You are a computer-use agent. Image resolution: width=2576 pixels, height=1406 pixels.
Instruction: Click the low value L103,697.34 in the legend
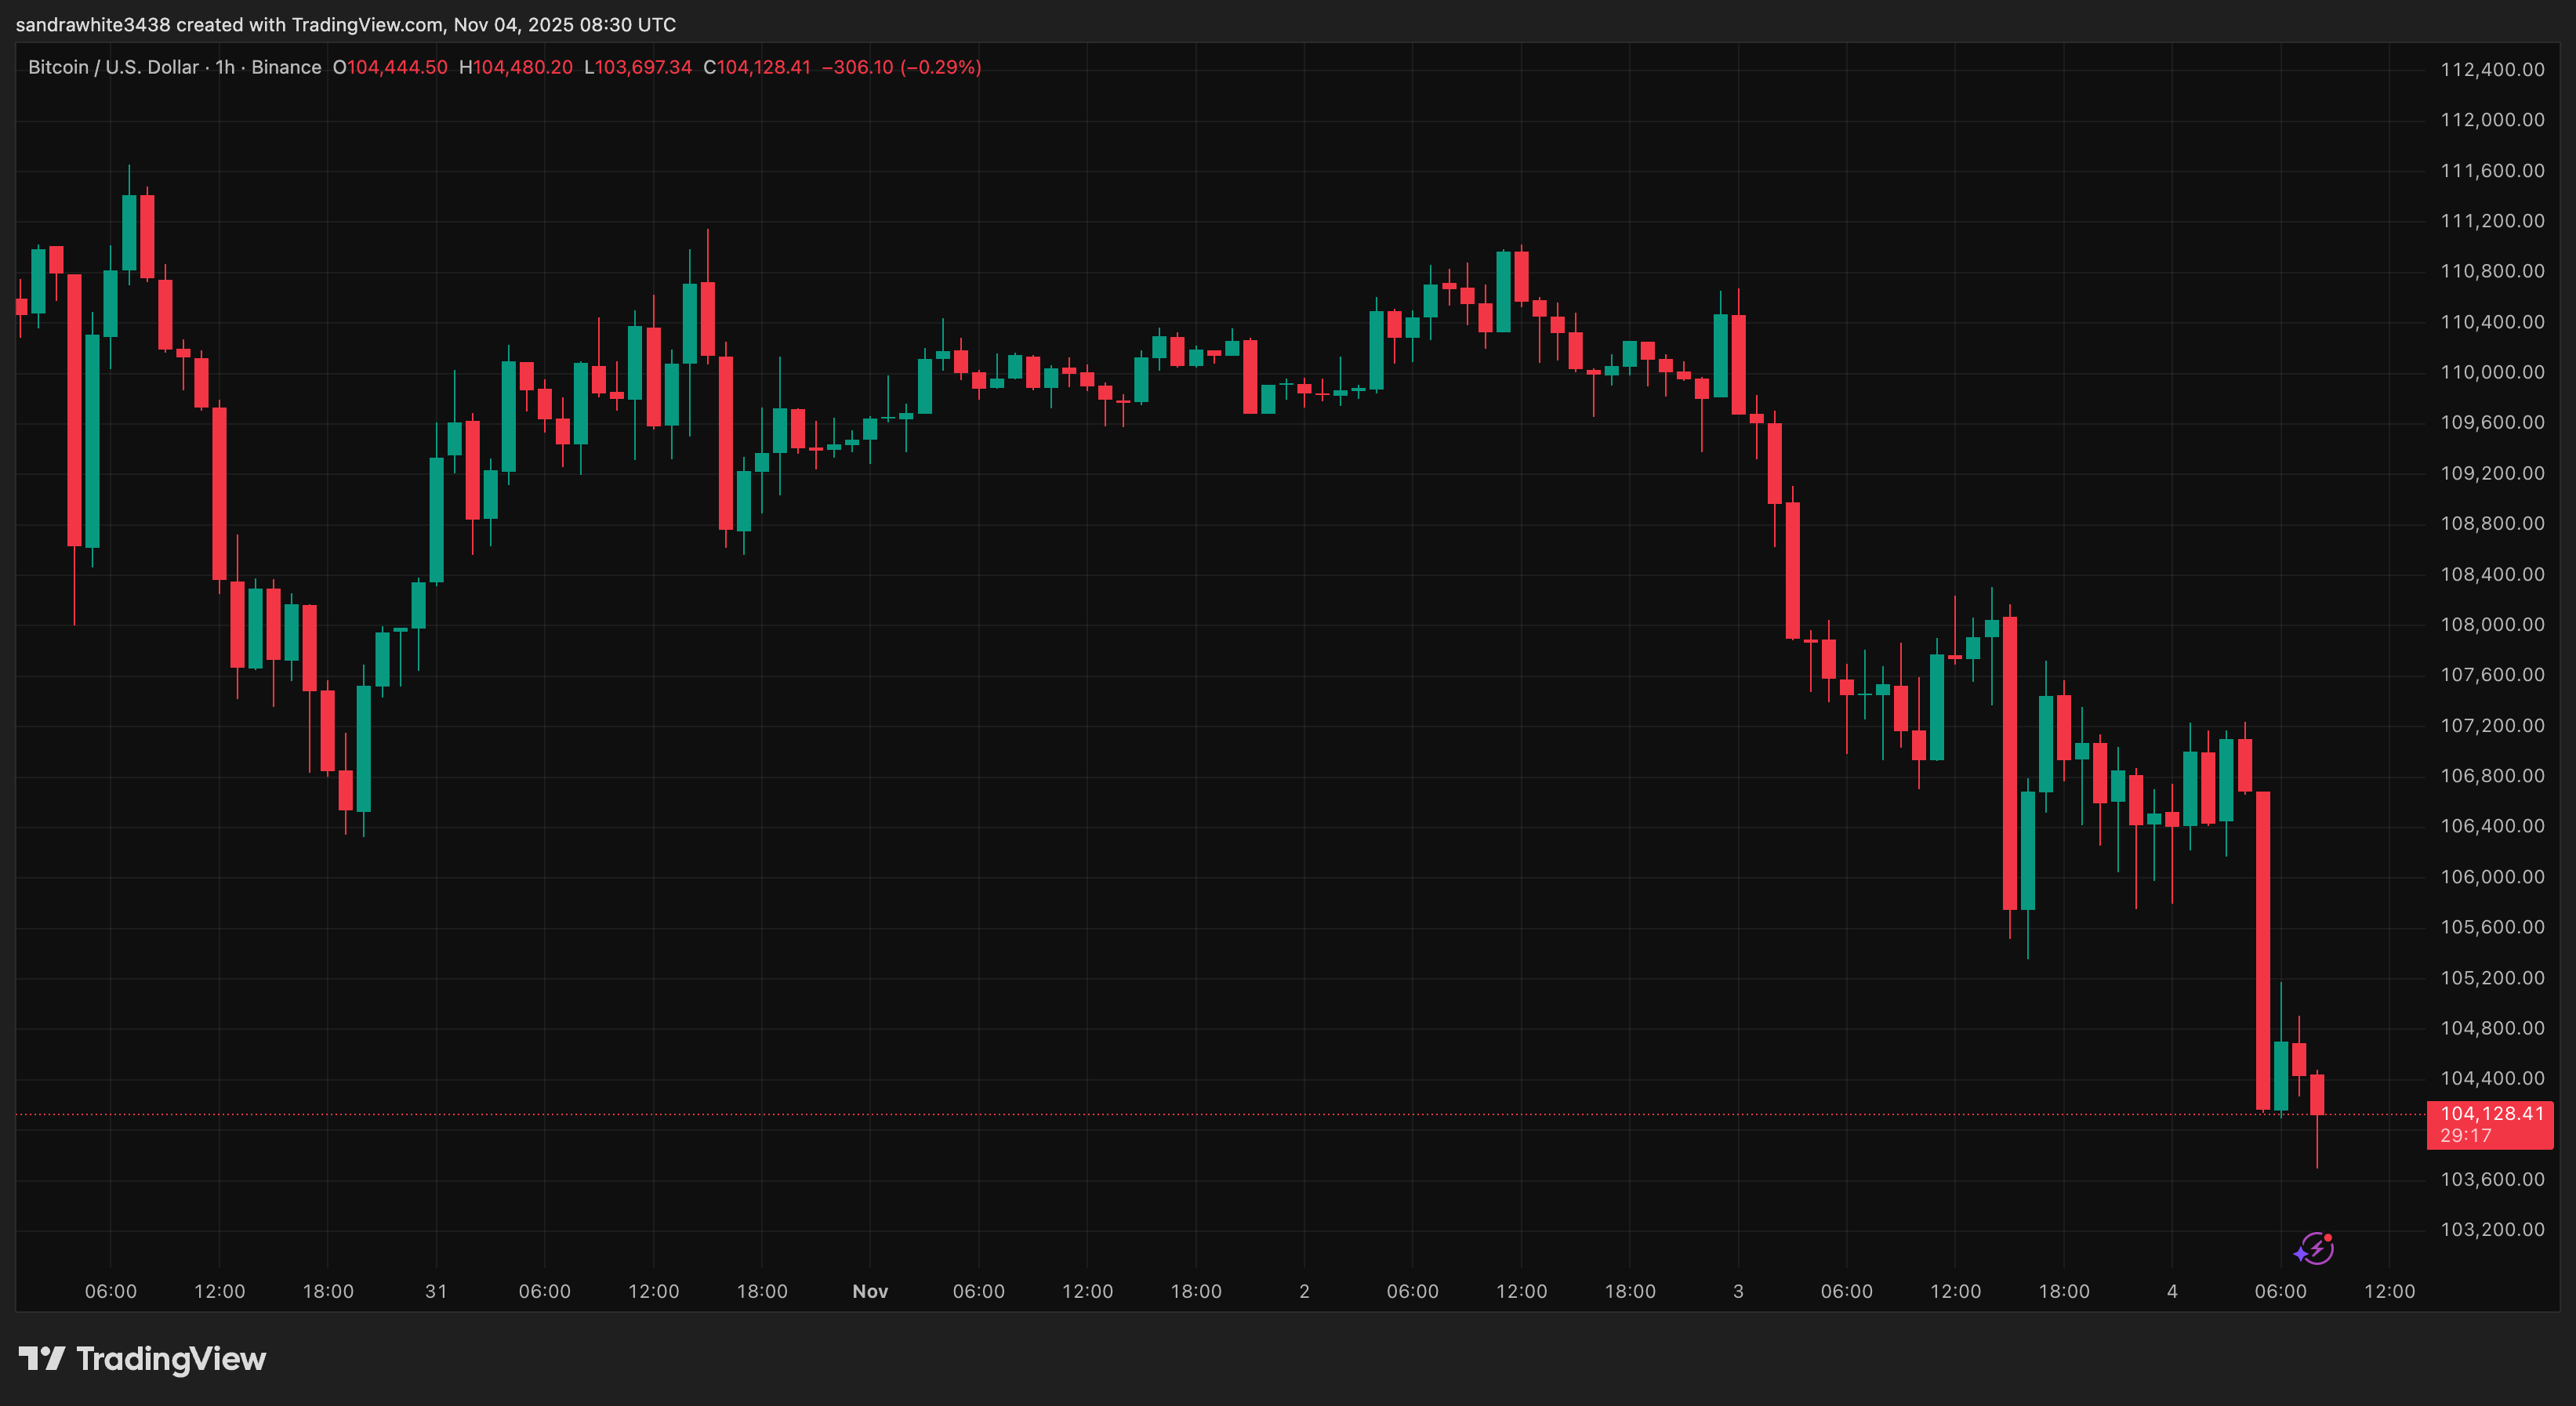pos(640,67)
